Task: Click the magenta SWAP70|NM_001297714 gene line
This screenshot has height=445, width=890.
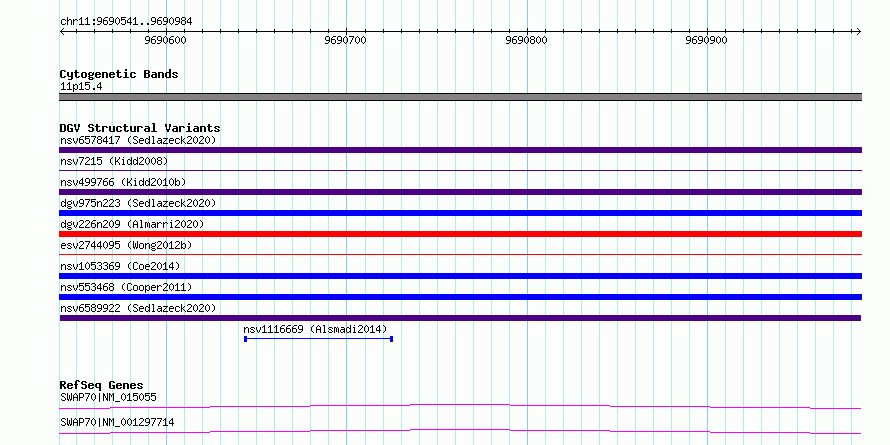Action: (x=460, y=431)
